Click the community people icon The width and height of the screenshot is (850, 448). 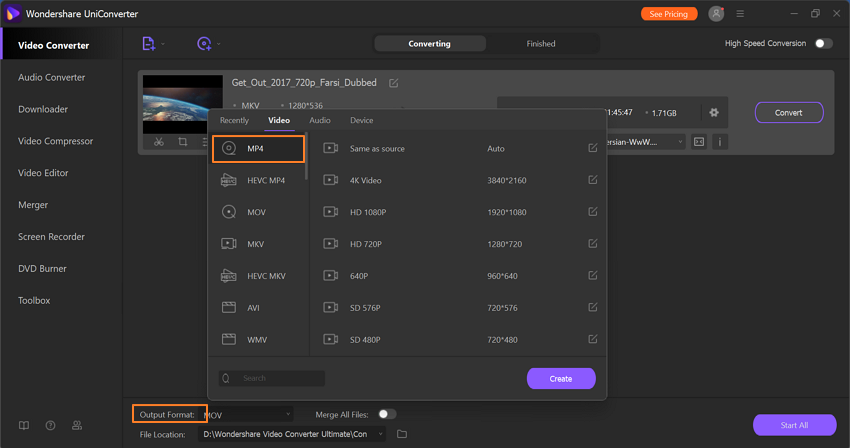click(x=77, y=425)
